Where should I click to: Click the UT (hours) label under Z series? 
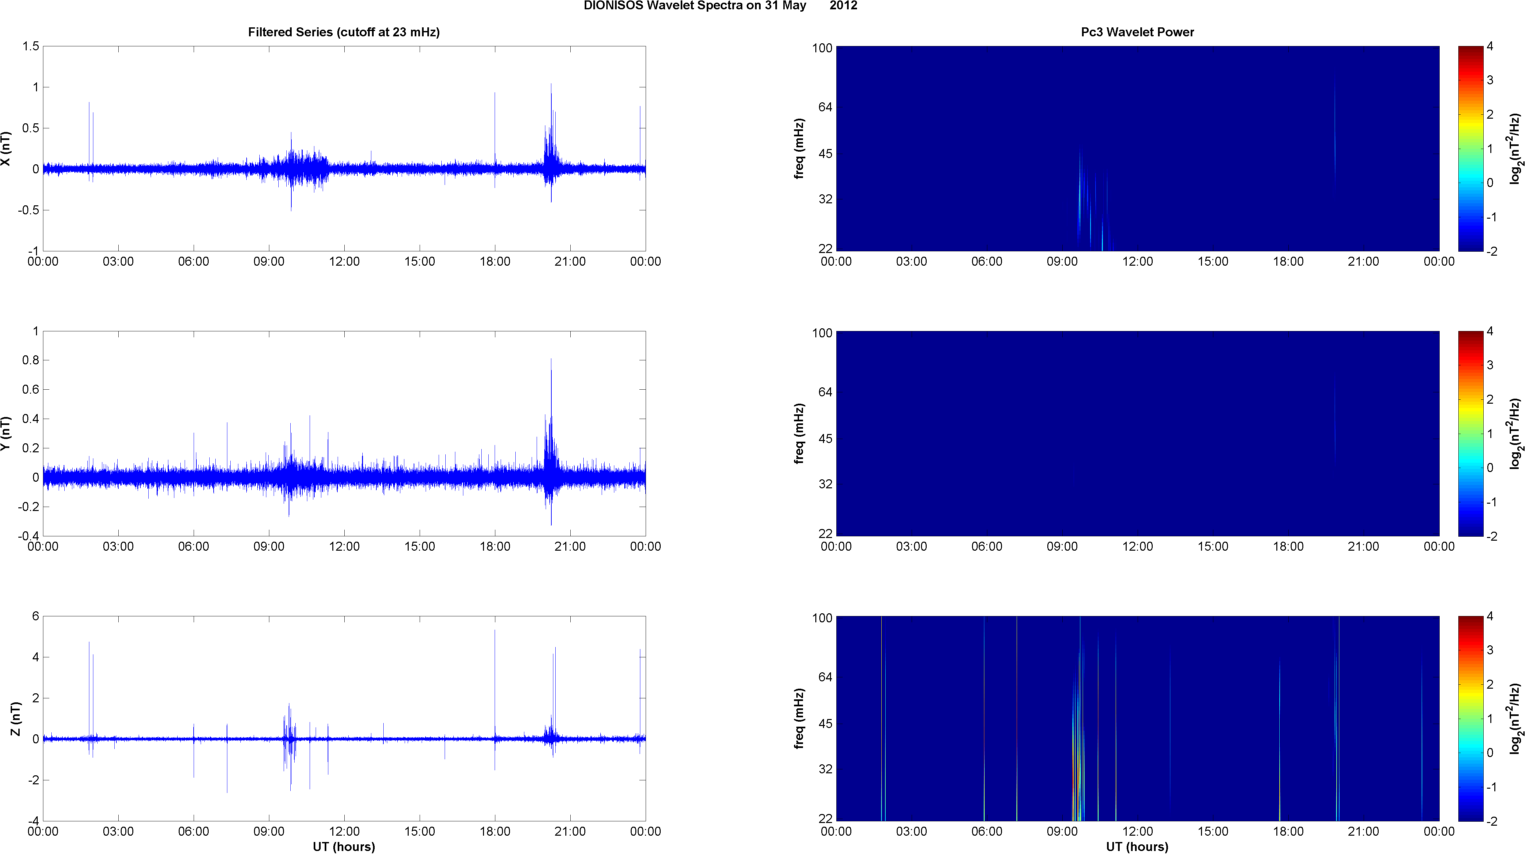pos(343,846)
